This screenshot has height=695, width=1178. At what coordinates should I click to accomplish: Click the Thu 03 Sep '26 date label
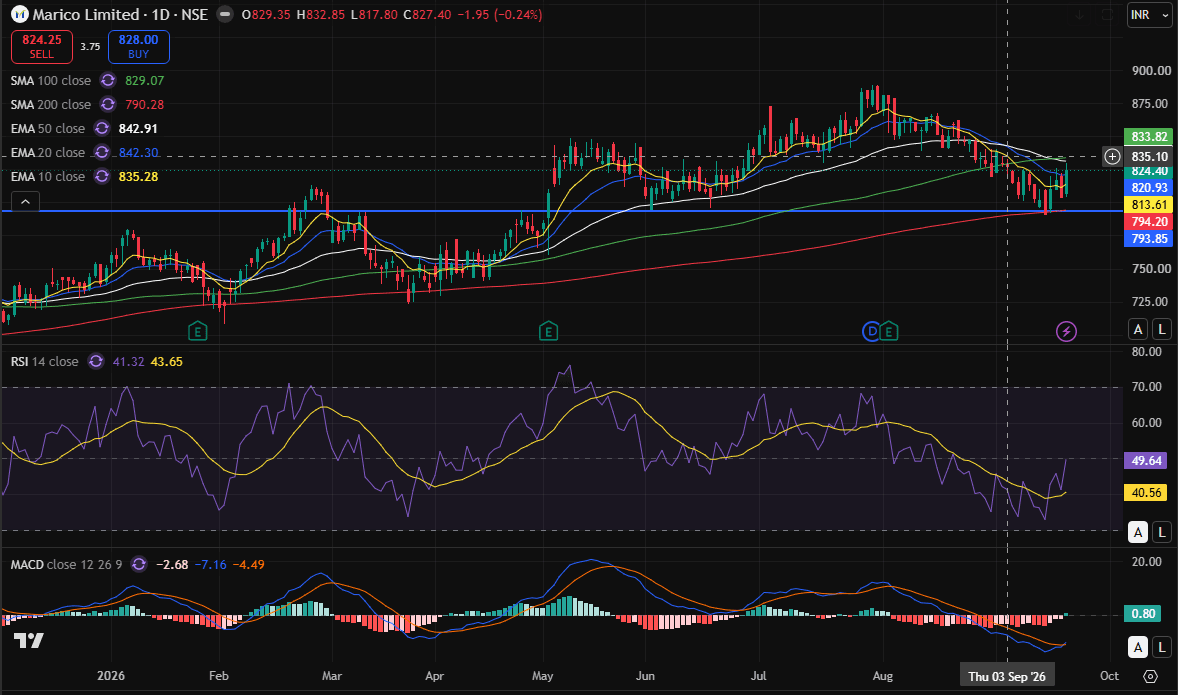pyautogui.click(x=1007, y=676)
